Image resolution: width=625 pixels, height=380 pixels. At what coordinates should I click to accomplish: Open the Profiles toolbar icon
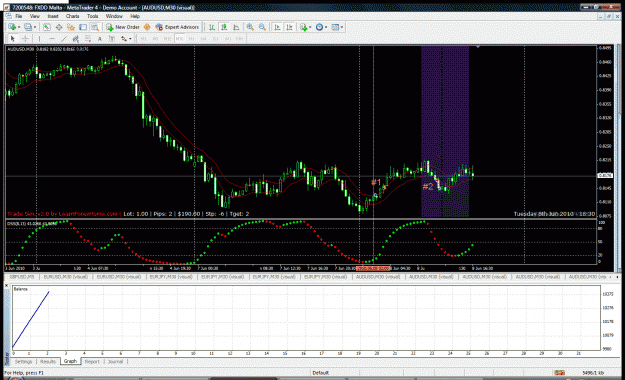(28, 27)
